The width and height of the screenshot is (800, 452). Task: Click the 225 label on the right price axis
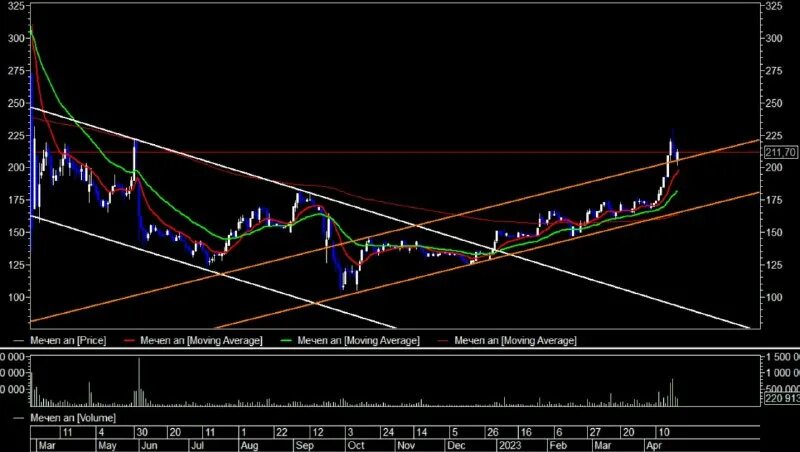click(774, 136)
